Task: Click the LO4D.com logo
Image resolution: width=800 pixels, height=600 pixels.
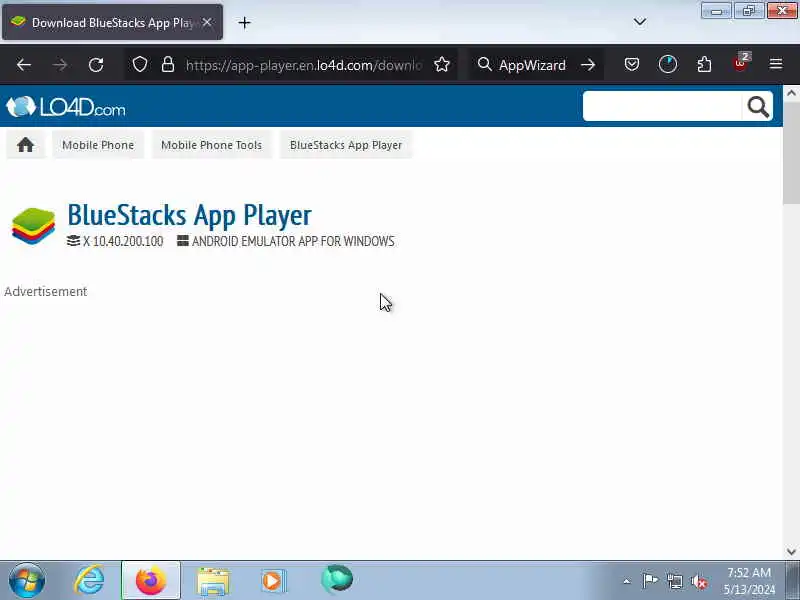Action: click(66, 107)
